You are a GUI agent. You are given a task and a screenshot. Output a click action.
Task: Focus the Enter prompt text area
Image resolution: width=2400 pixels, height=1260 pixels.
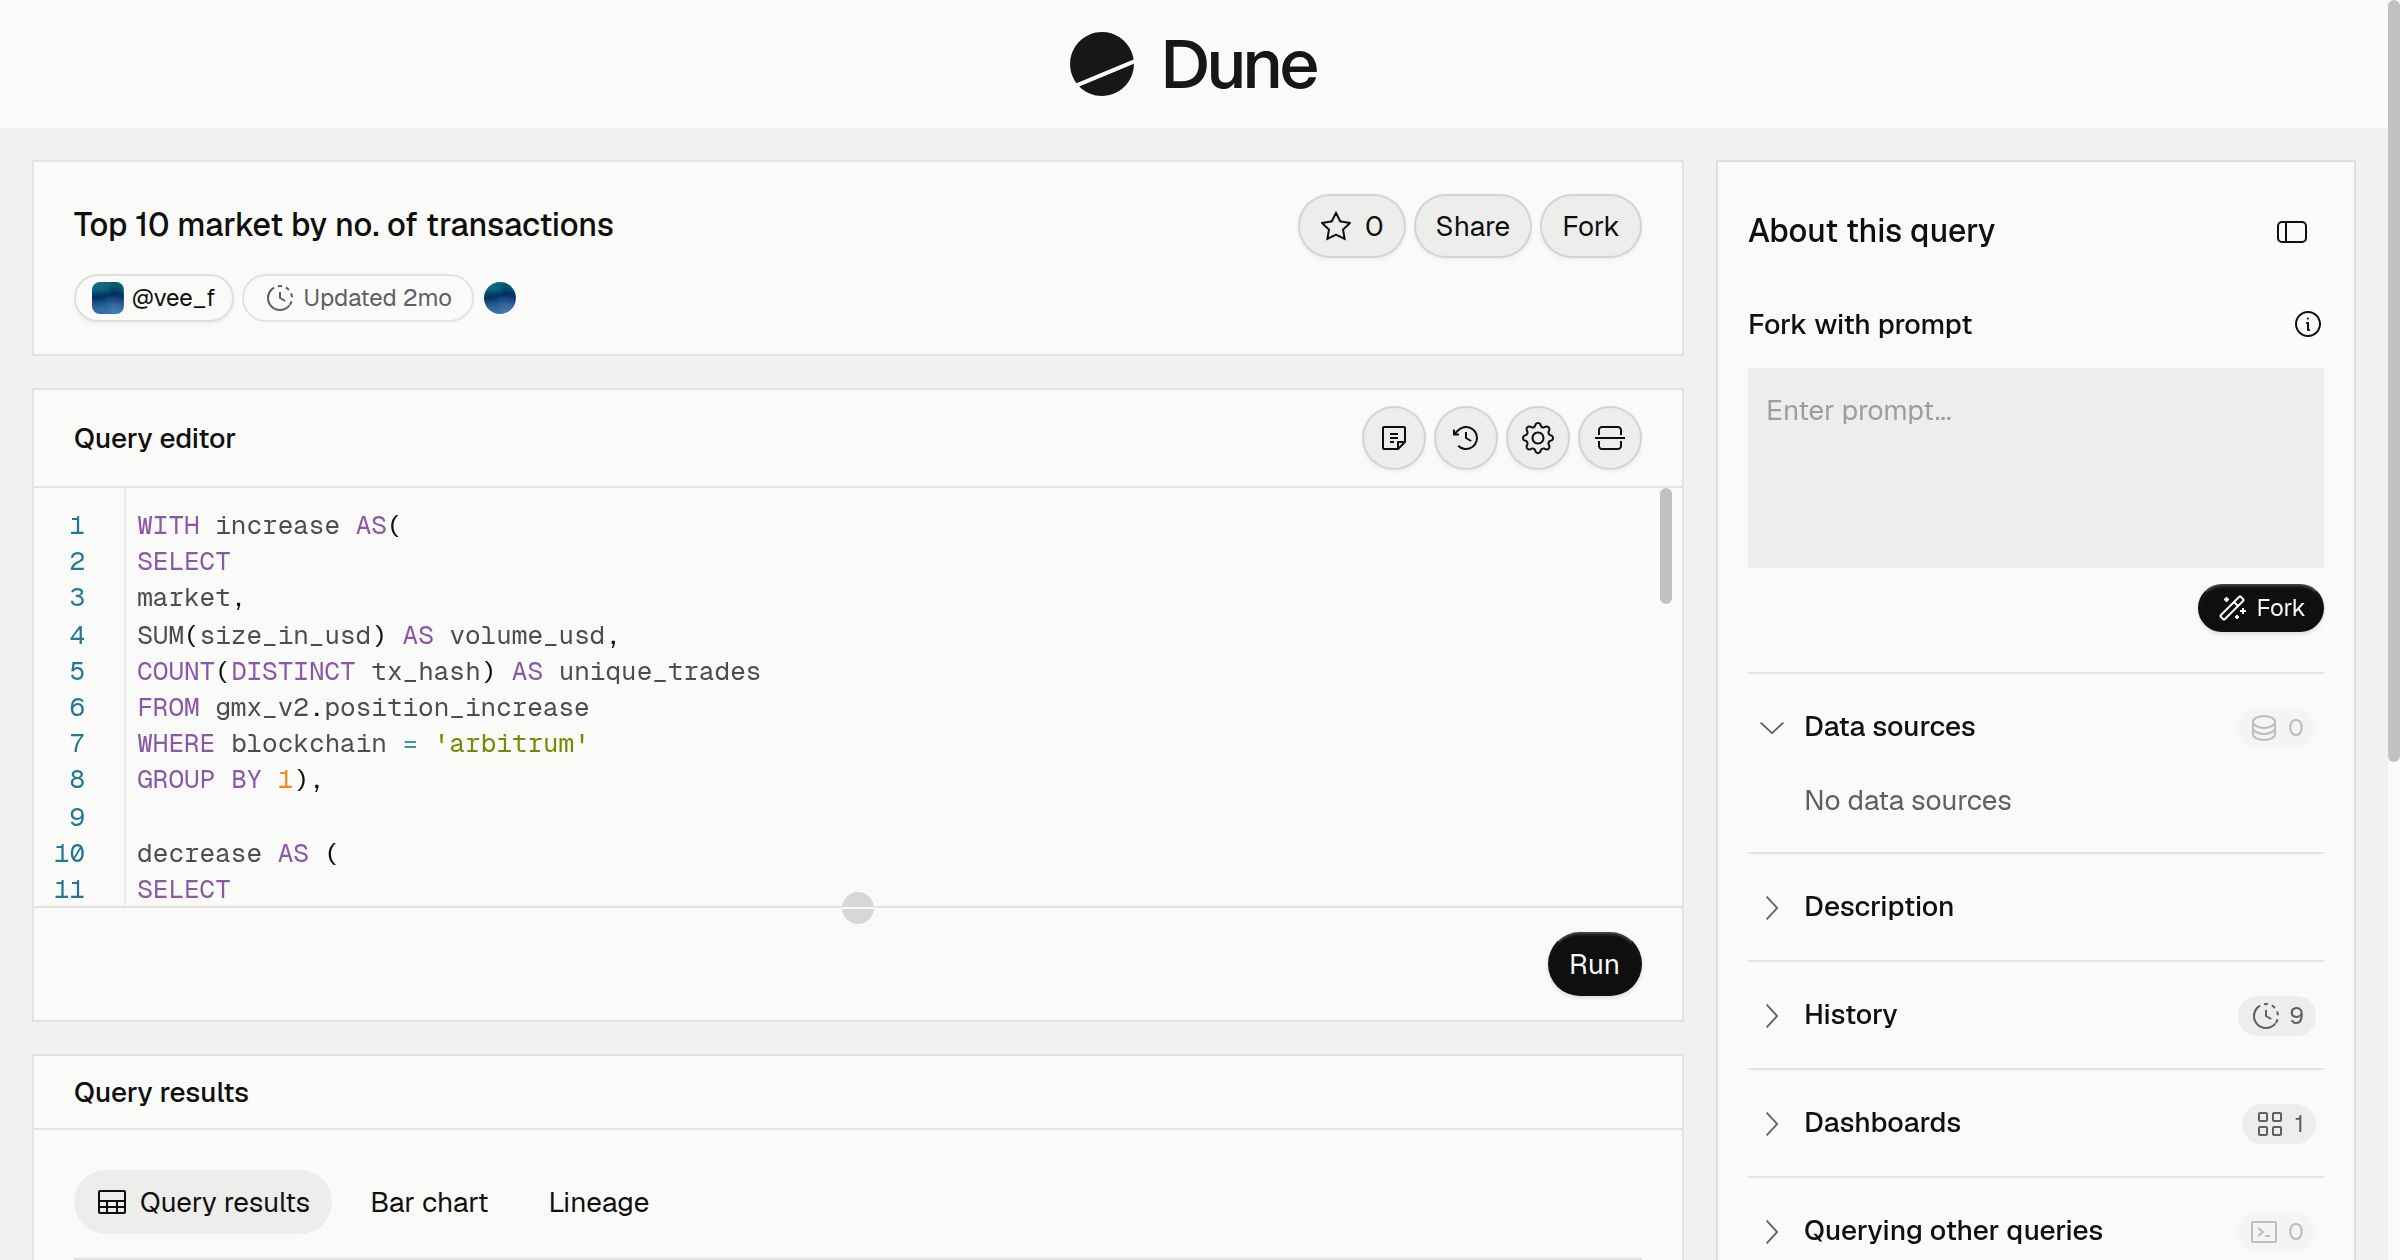(x=2035, y=468)
